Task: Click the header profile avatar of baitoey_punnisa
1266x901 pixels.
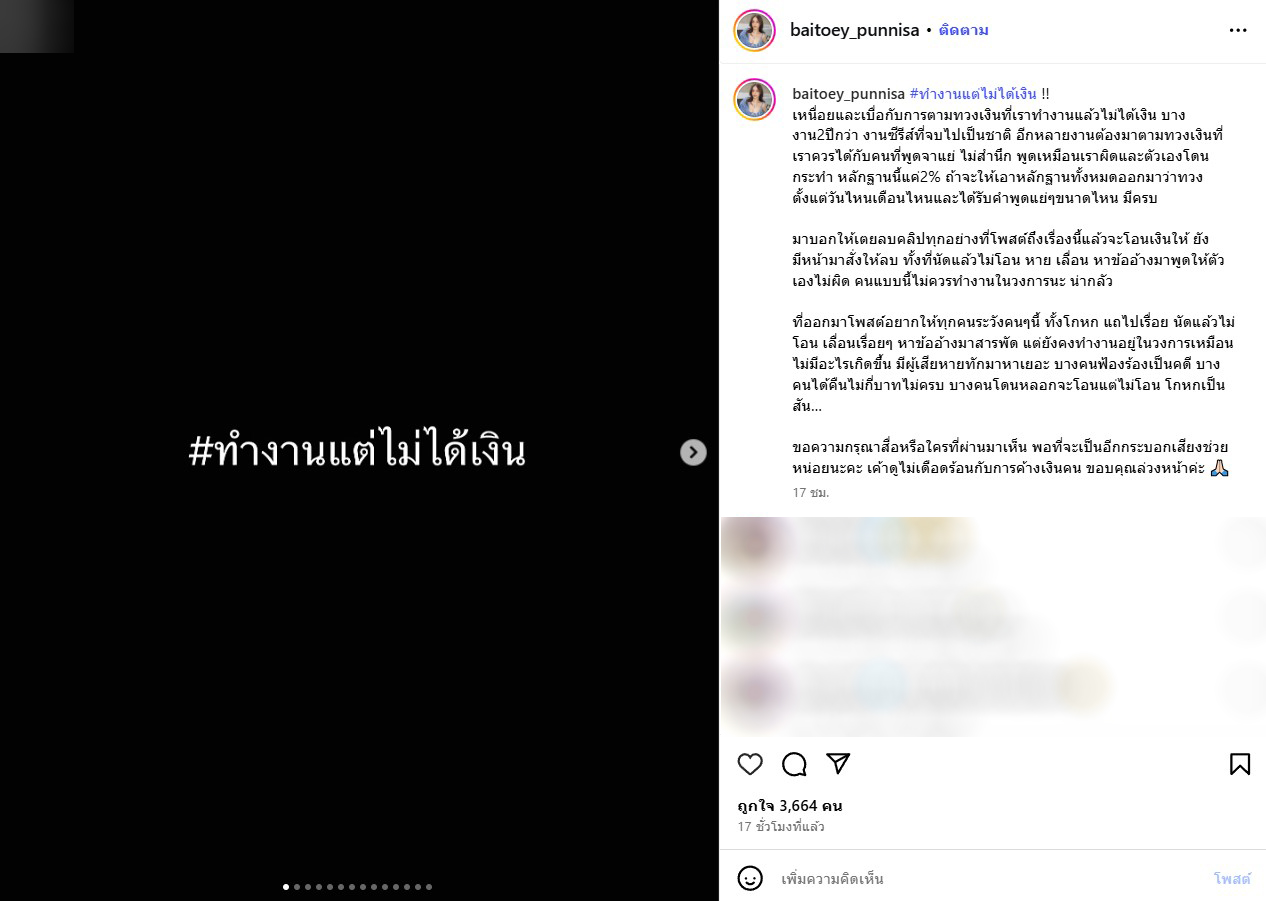Action: 755,30
